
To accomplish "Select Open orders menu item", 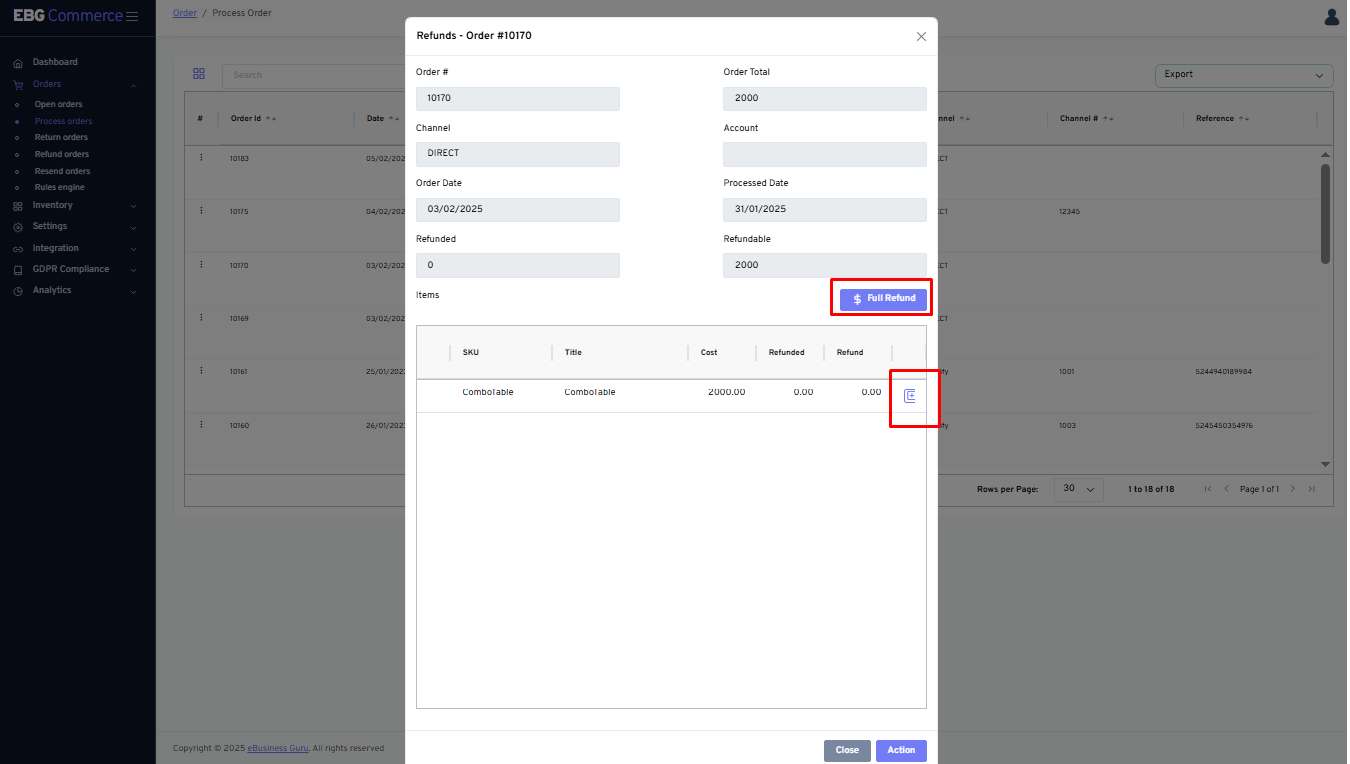I will coord(59,105).
